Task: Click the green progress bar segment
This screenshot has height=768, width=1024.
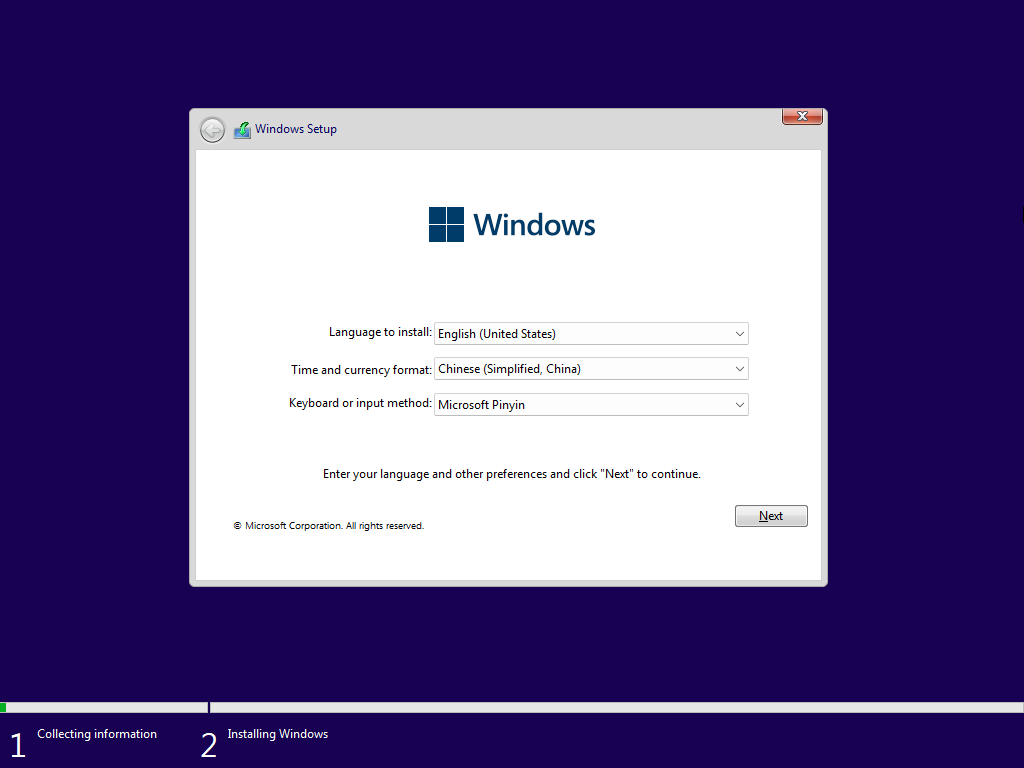Action: pyautogui.click(x=3, y=707)
